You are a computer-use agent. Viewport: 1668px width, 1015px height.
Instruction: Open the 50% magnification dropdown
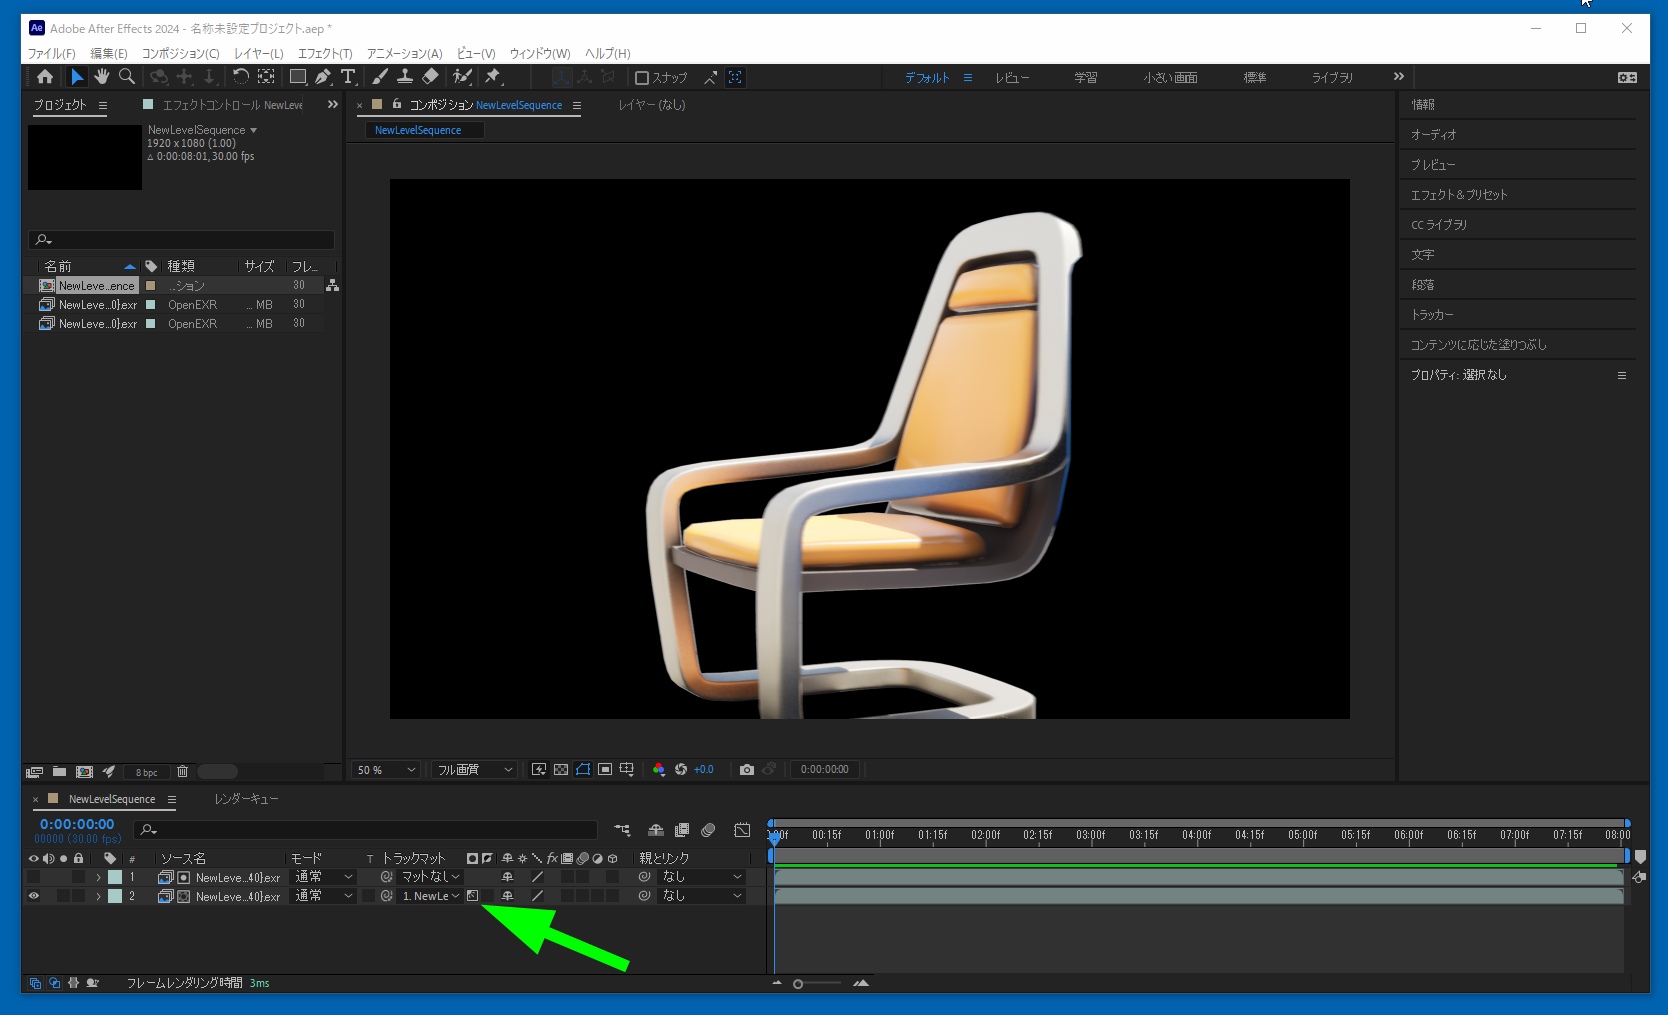385,770
